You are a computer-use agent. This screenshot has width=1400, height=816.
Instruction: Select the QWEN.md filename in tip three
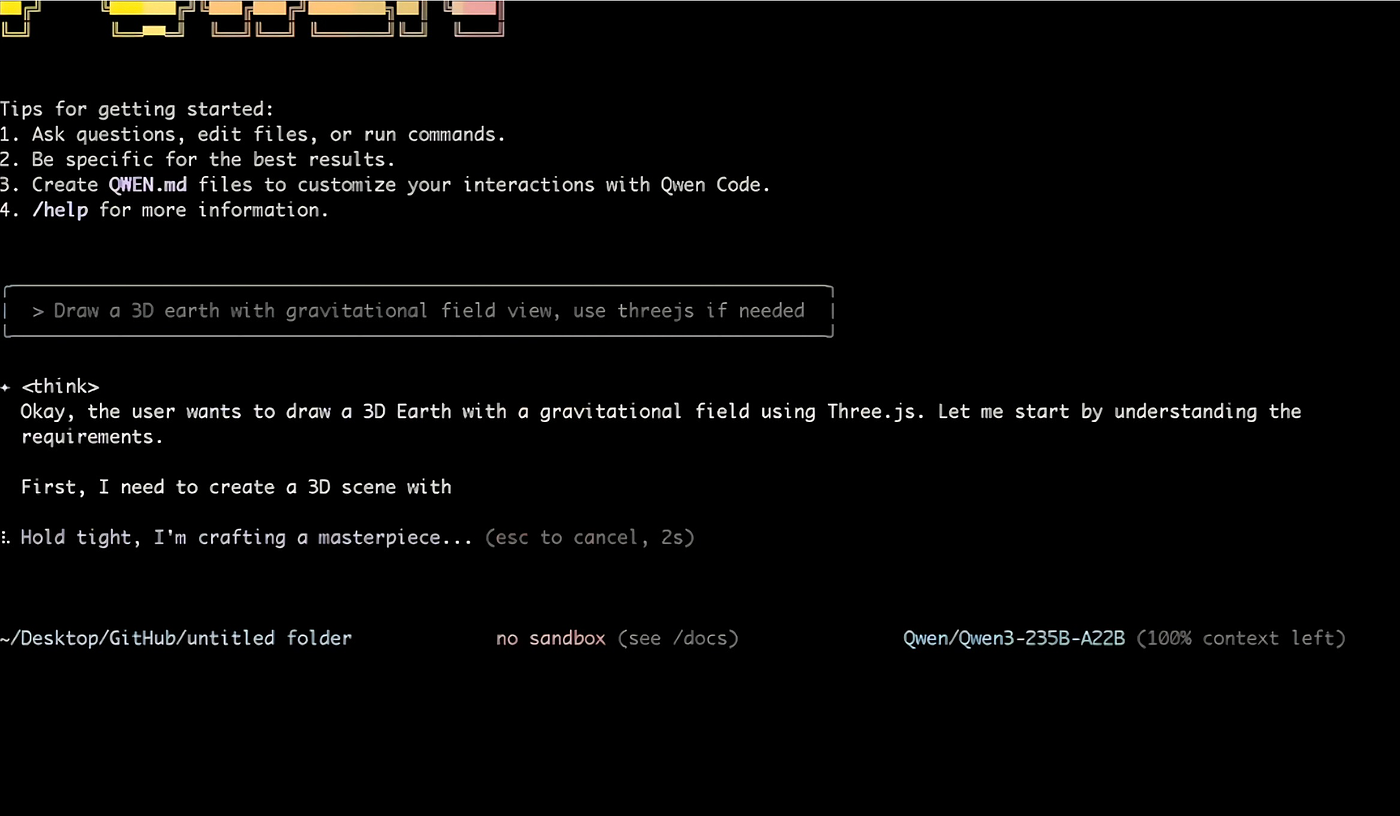[147, 184]
